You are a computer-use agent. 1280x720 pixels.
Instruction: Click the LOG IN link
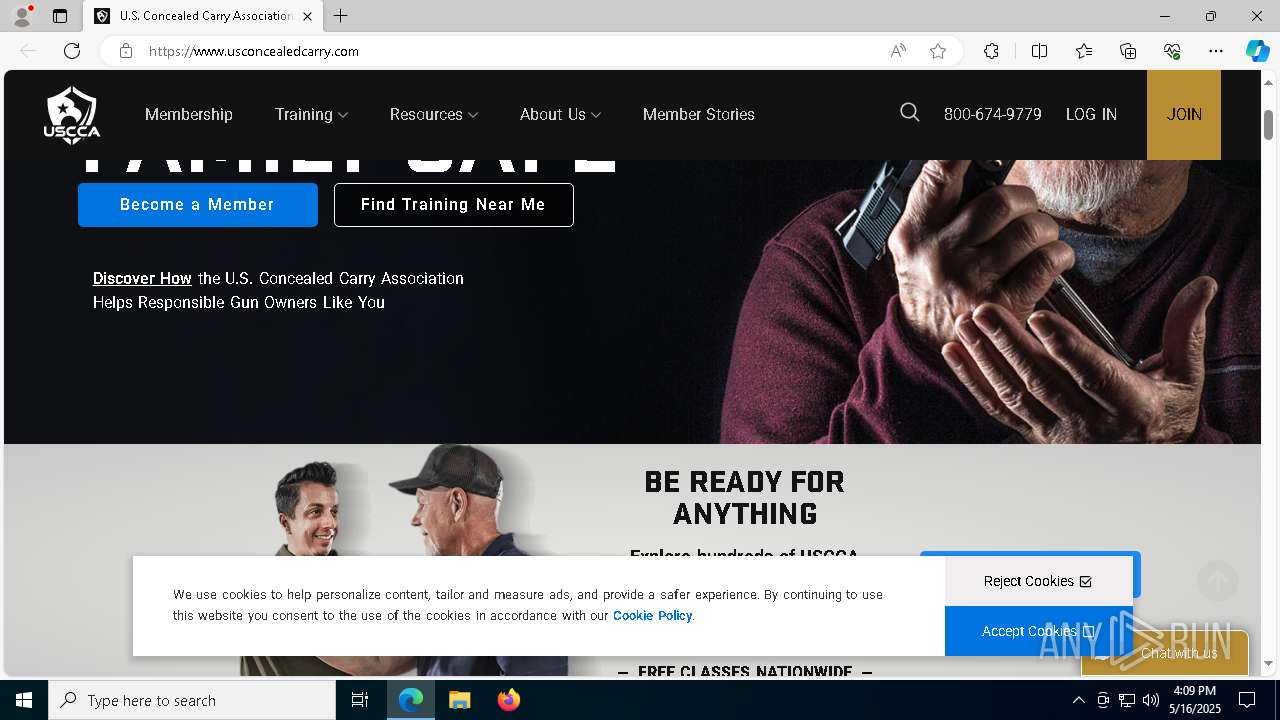[x=1091, y=114]
